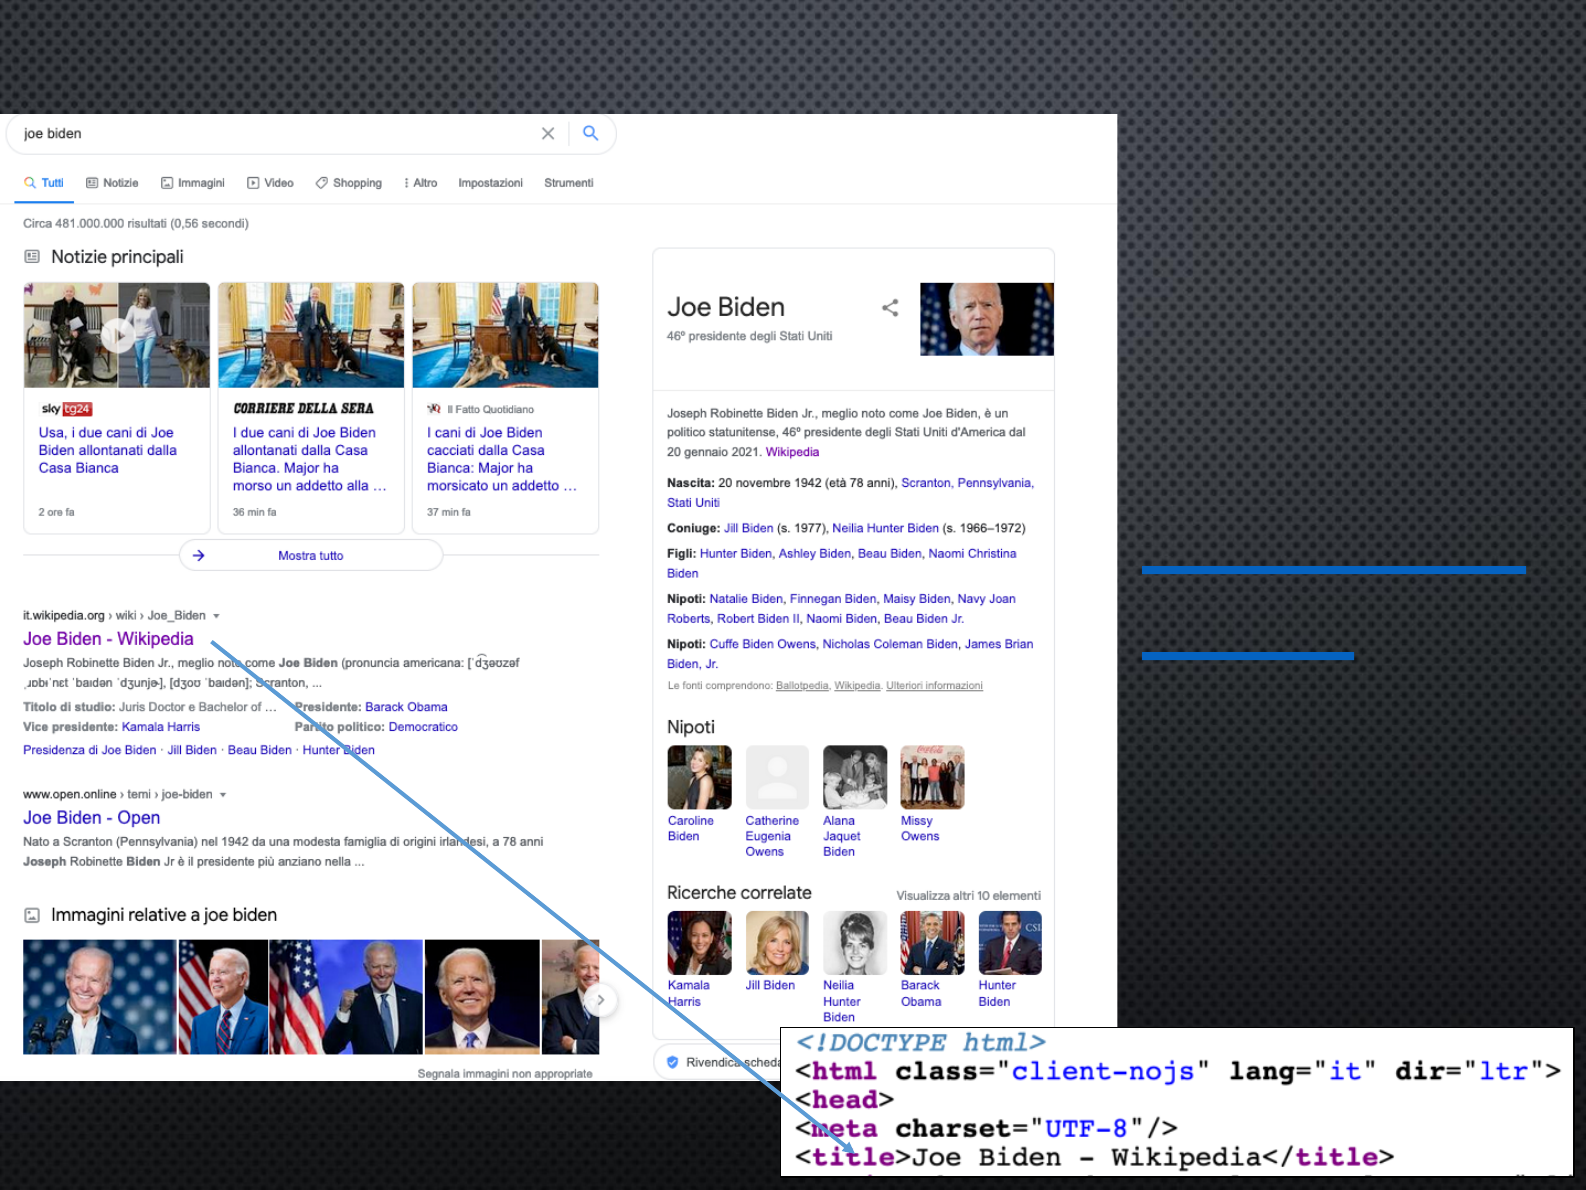Clear the search box with the X icon
The width and height of the screenshot is (1586, 1190).
coord(547,133)
